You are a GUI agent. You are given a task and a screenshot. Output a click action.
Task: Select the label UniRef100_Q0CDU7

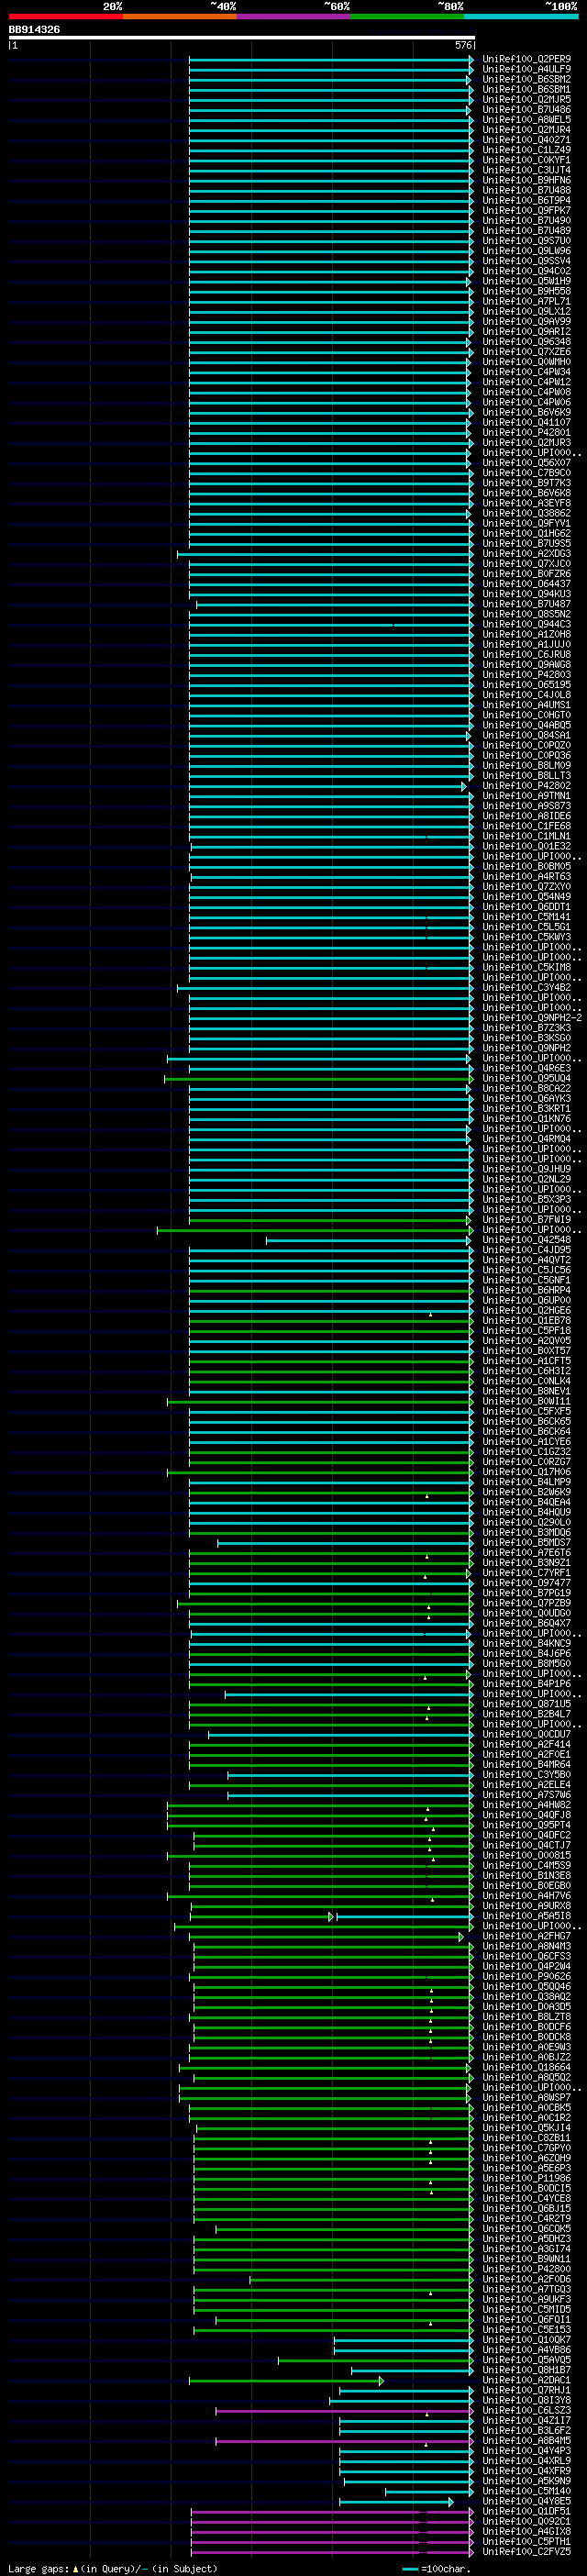(527, 1735)
